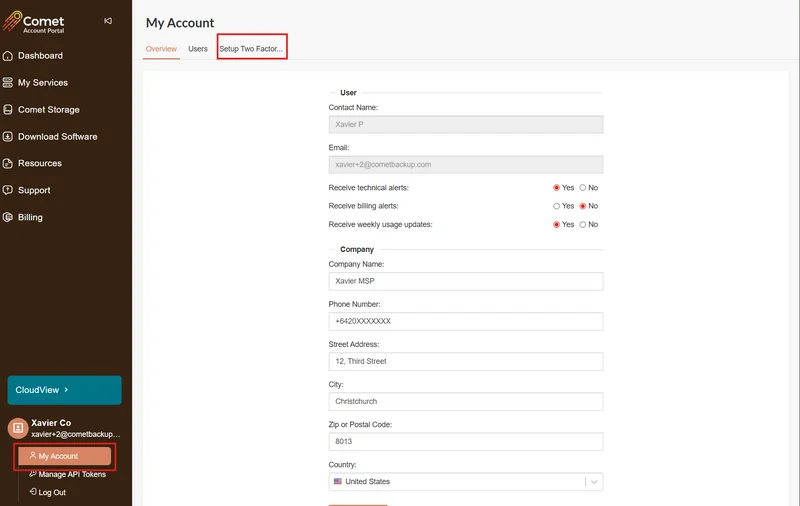Click the Xavier Co account profile

click(64, 428)
